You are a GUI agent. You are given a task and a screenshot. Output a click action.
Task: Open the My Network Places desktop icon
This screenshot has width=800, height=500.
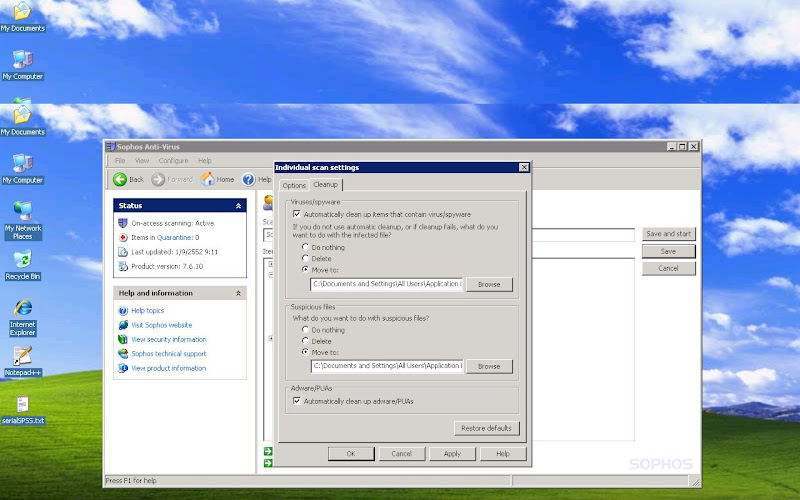pyautogui.click(x=22, y=220)
